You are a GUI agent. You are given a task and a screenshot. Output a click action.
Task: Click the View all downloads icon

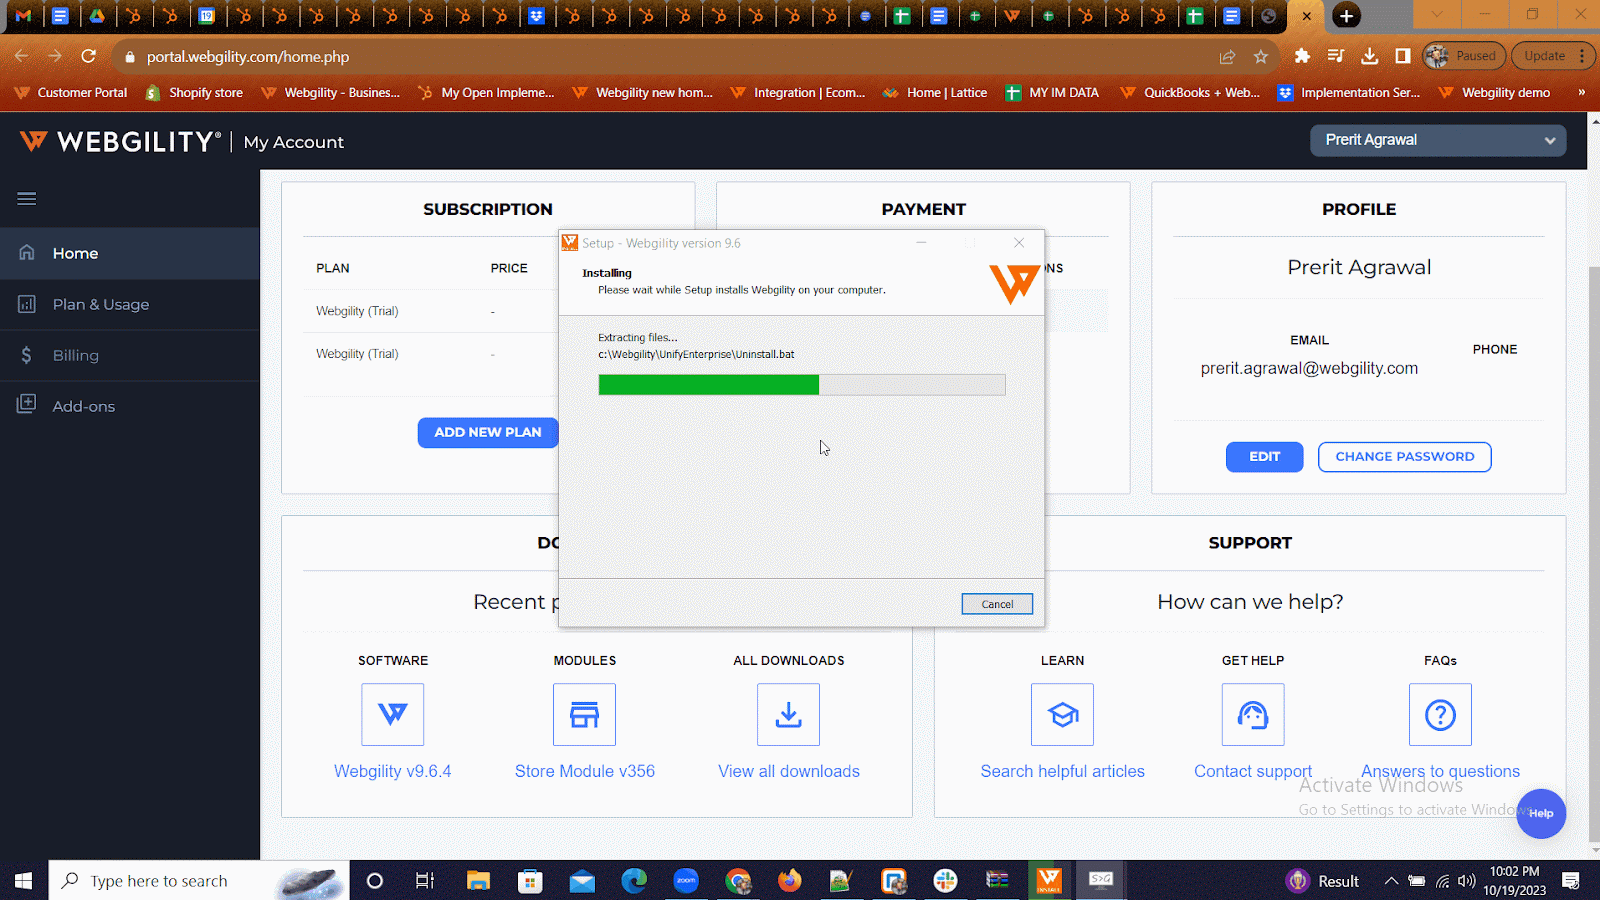click(x=788, y=714)
